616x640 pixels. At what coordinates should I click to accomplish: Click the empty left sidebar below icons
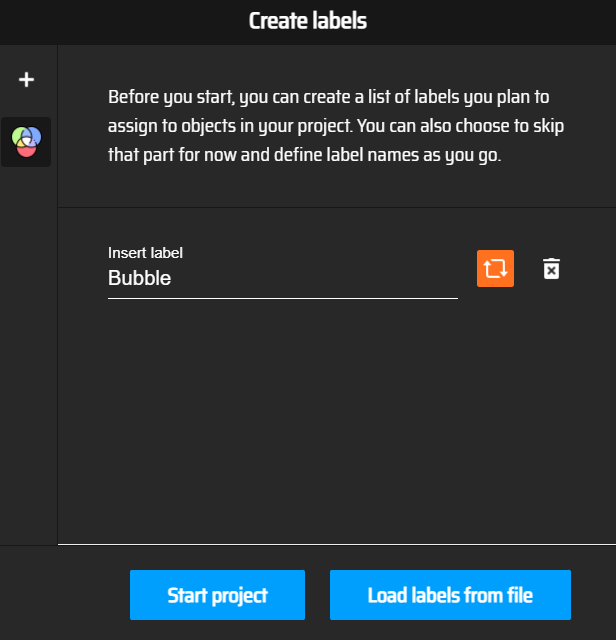coord(29,355)
